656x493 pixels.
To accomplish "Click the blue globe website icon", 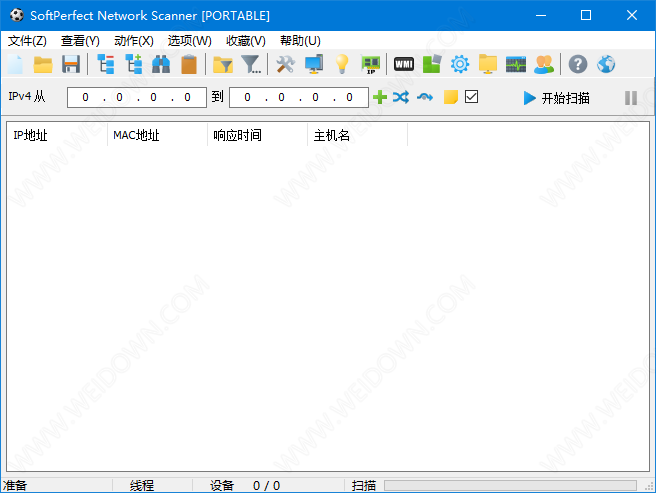I will 606,64.
